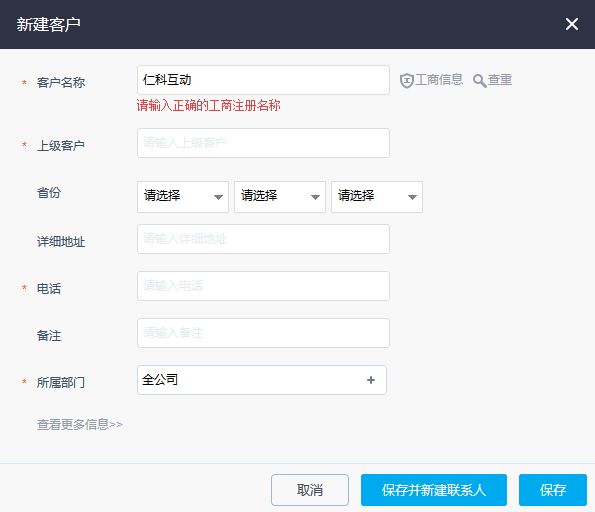The width and height of the screenshot is (595, 512).
Task: Close the 新建客户 dialog with X
Action: point(571,24)
